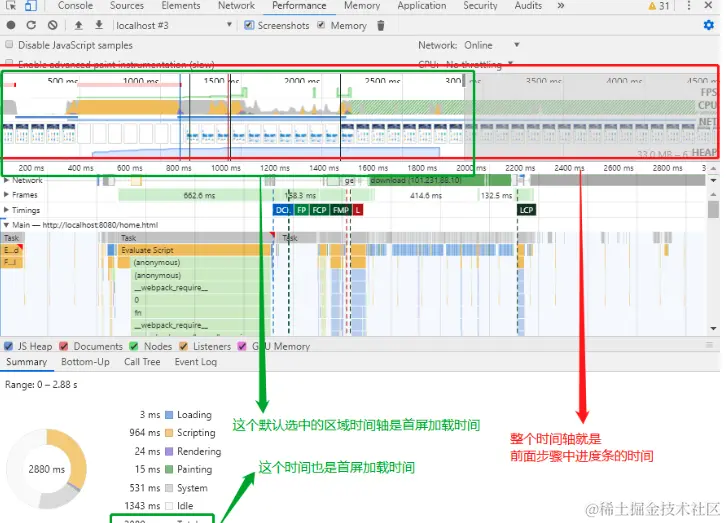726x523 pixels.
Task: Click flame chart scroll-down arrow
Action: point(713,329)
